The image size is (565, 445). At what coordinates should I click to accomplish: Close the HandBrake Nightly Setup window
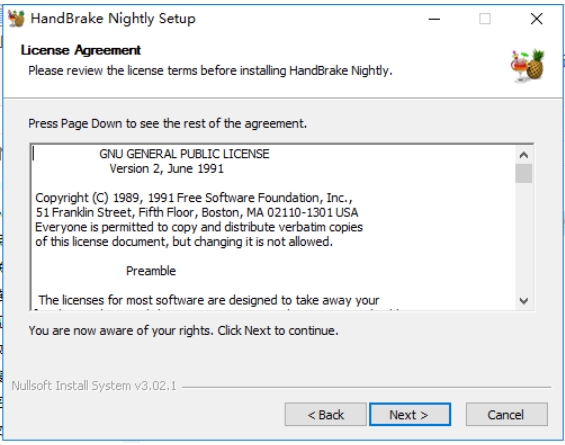click(537, 19)
